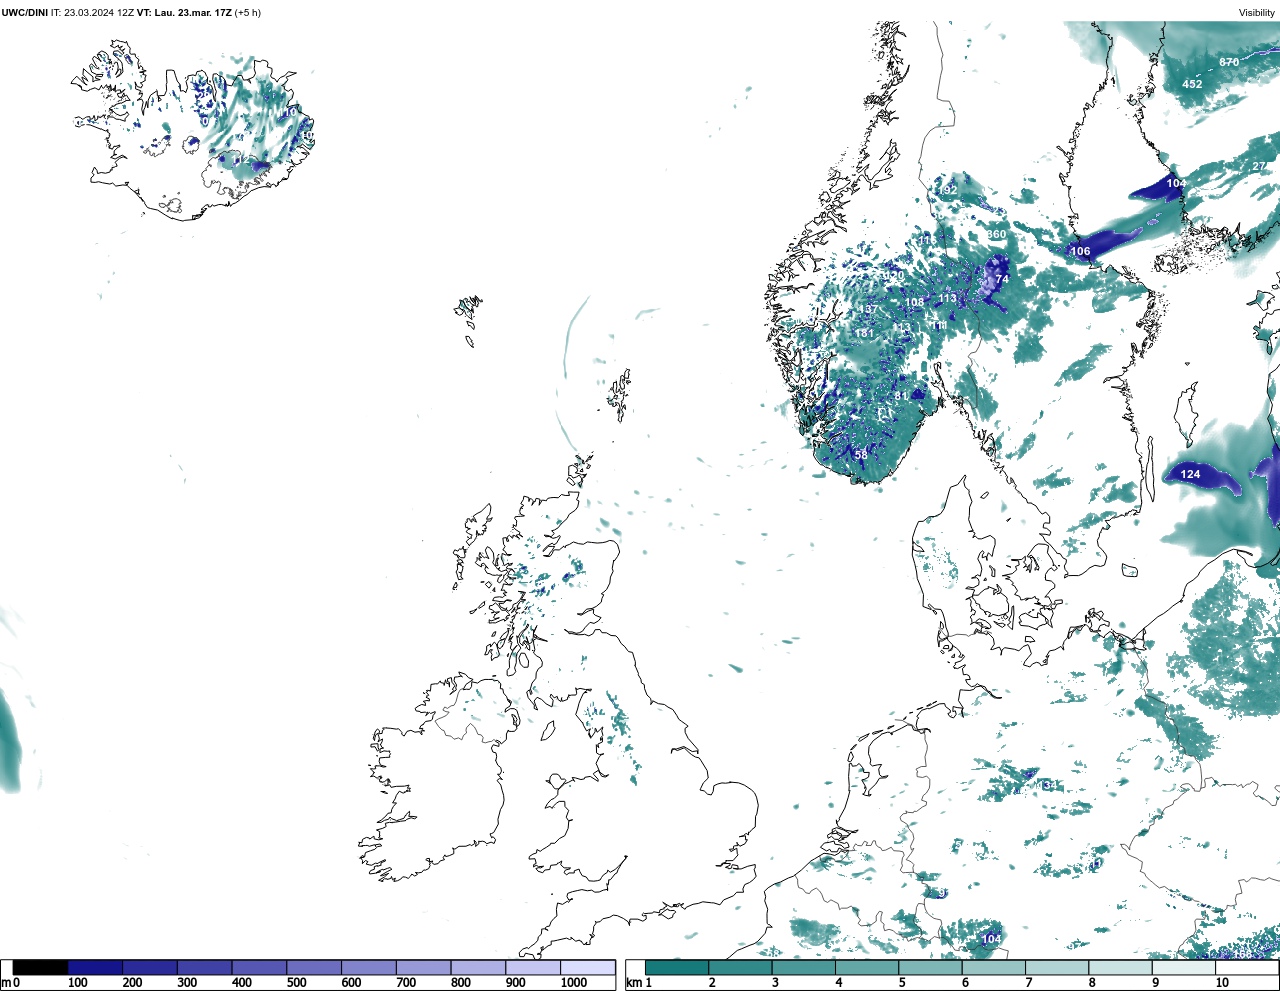Click the '124' value over the Baltic Sea
The image size is (1280, 991).
click(x=1190, y=474)
